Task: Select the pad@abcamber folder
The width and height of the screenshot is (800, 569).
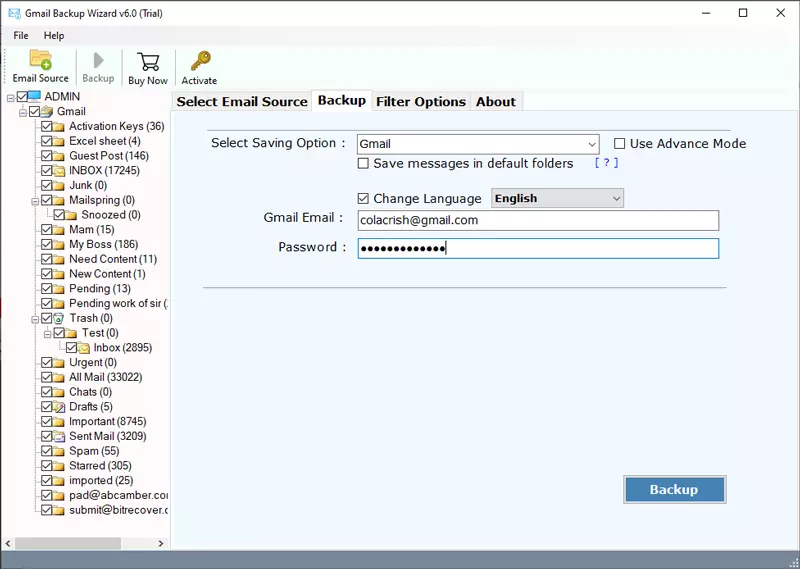Action: pyautogui.click(x=118, y=496)
